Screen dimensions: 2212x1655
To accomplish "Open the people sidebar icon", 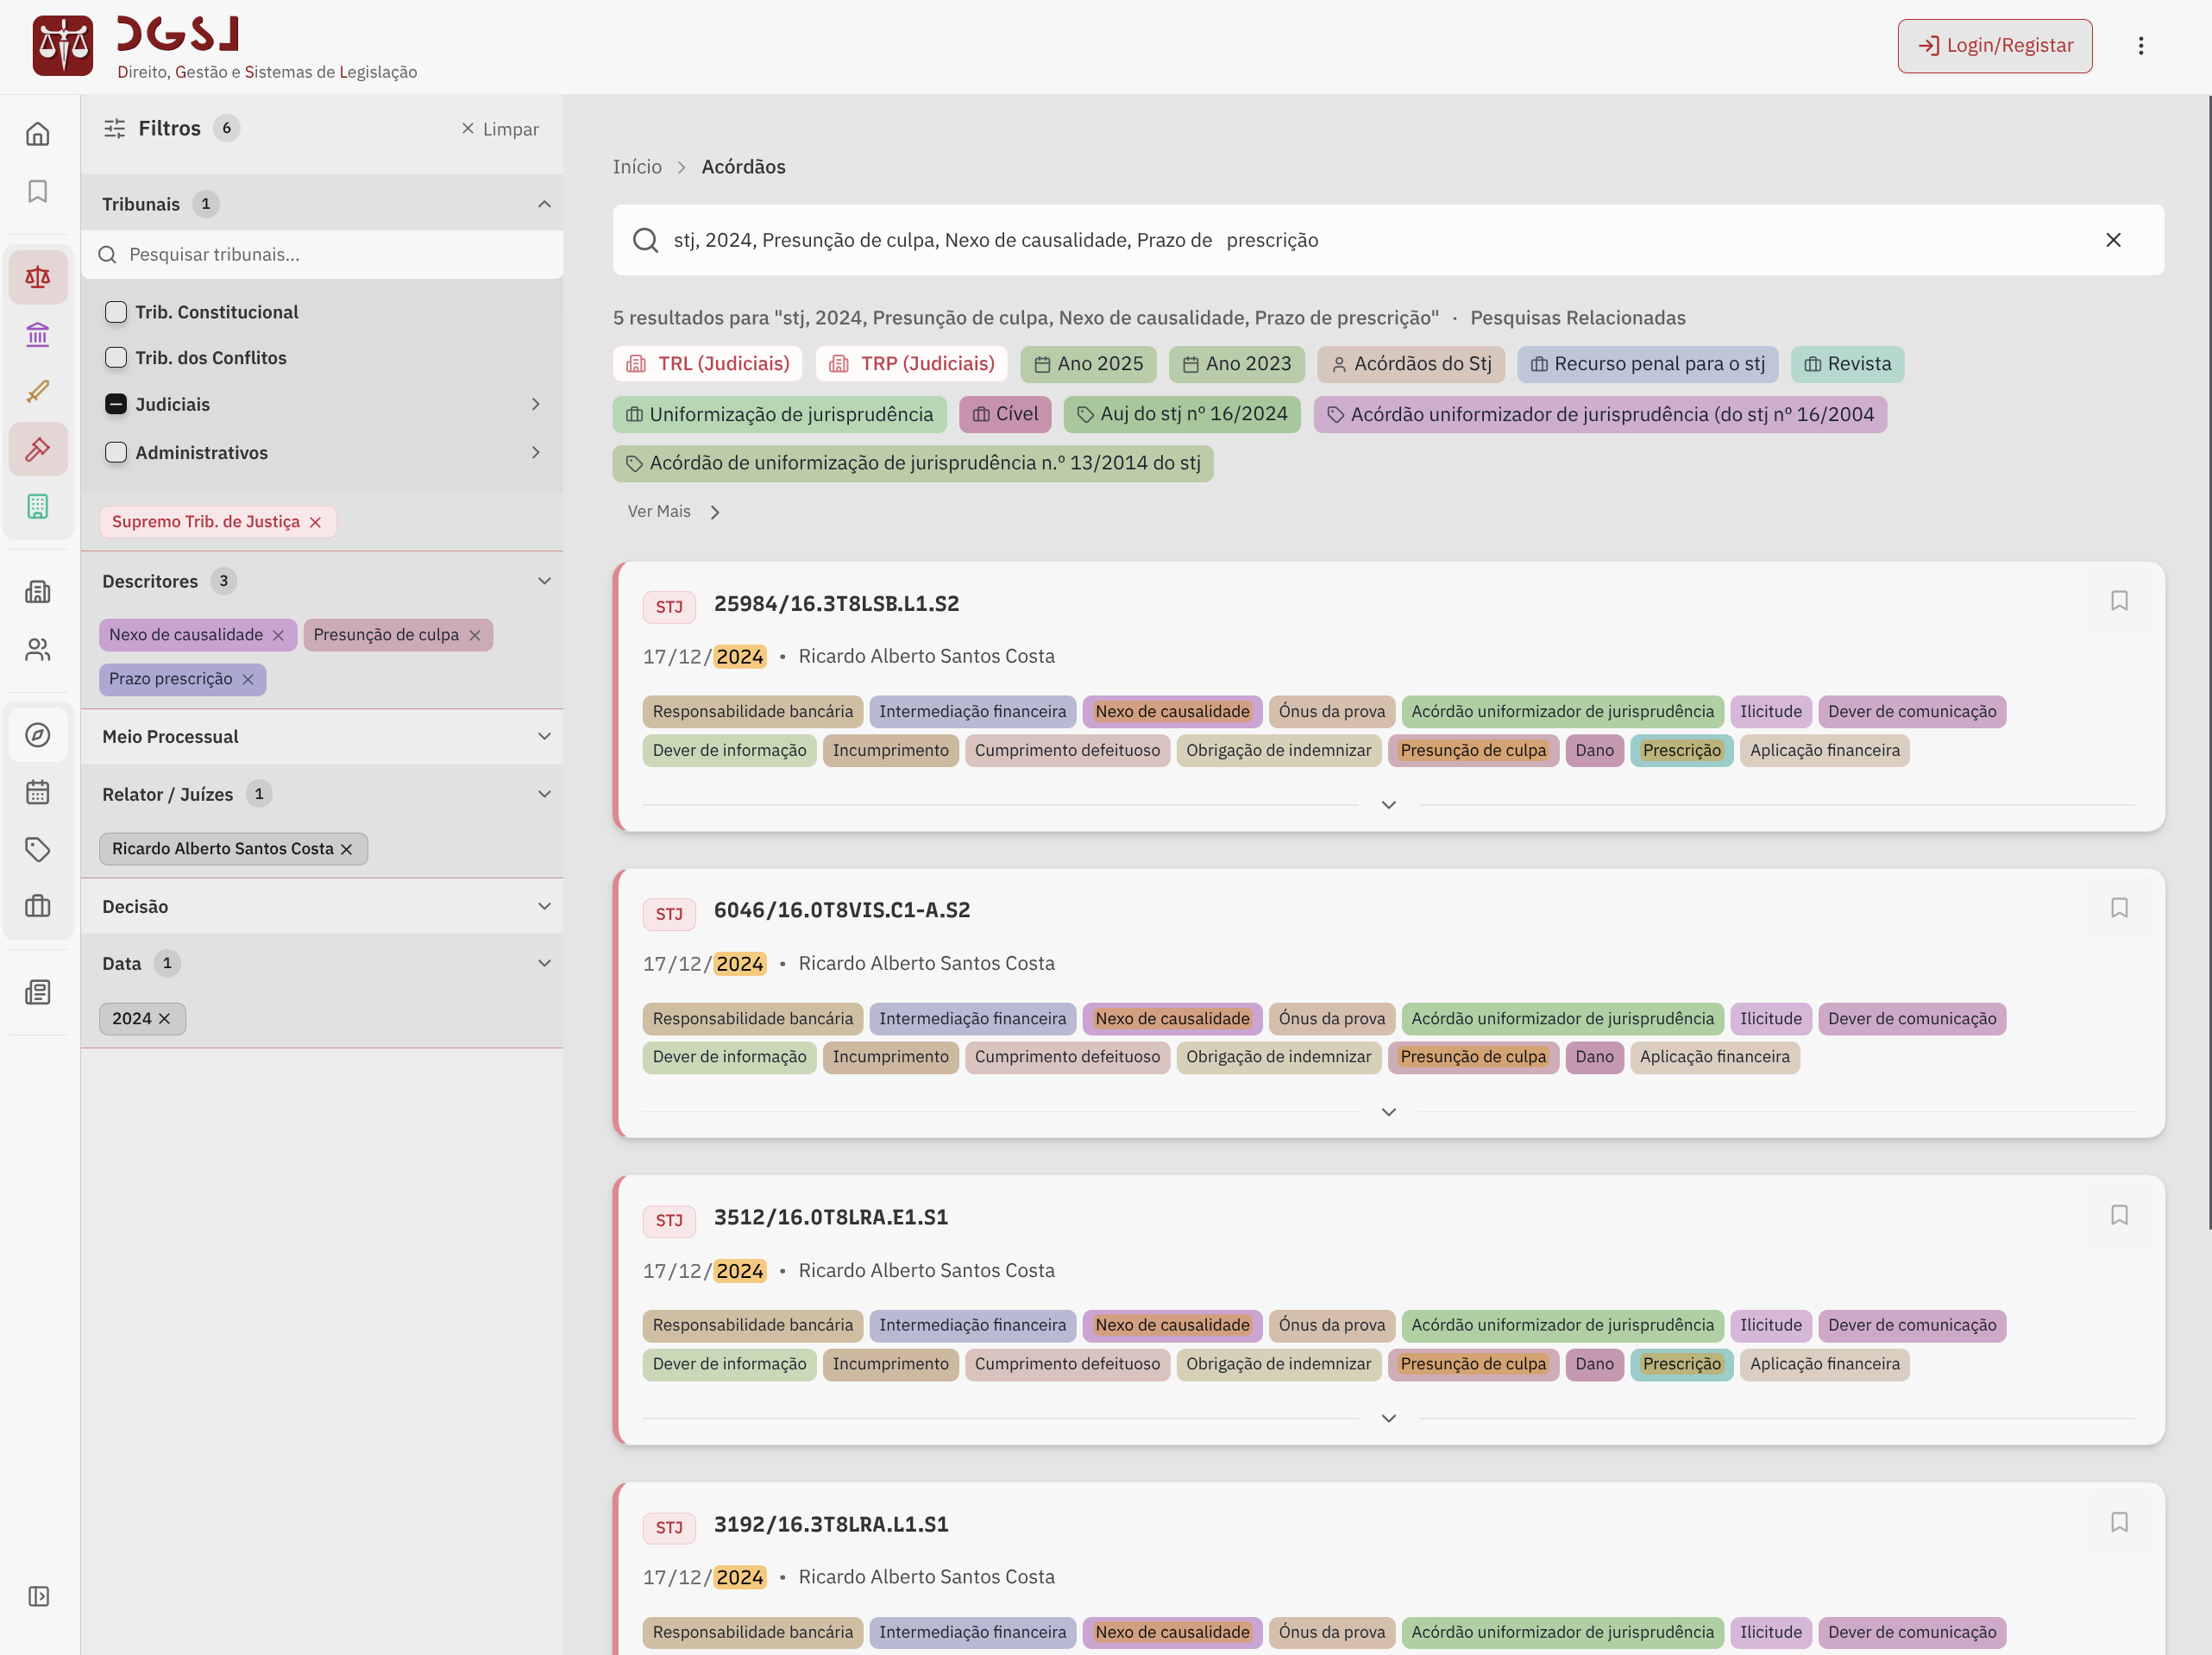I will (38, 650).
